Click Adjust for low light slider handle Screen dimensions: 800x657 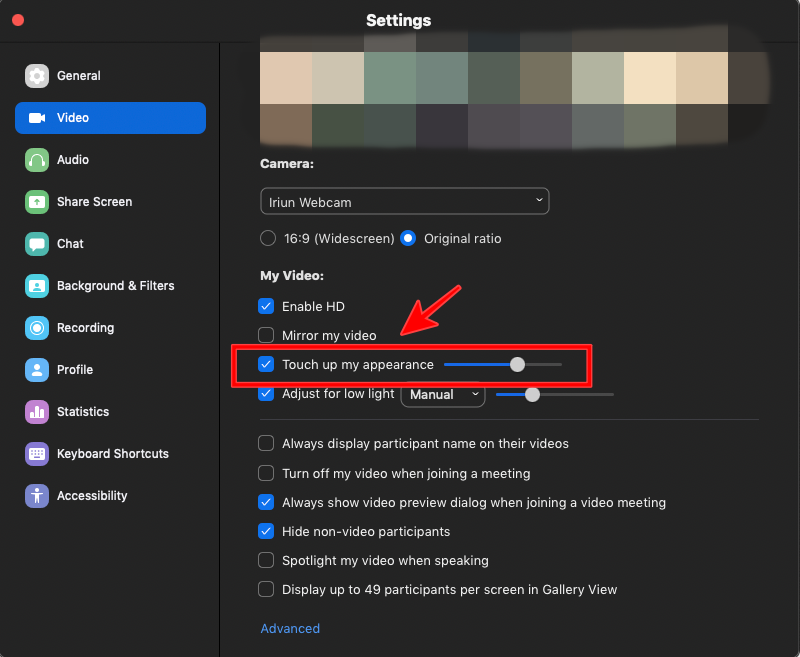pos(532,394)
